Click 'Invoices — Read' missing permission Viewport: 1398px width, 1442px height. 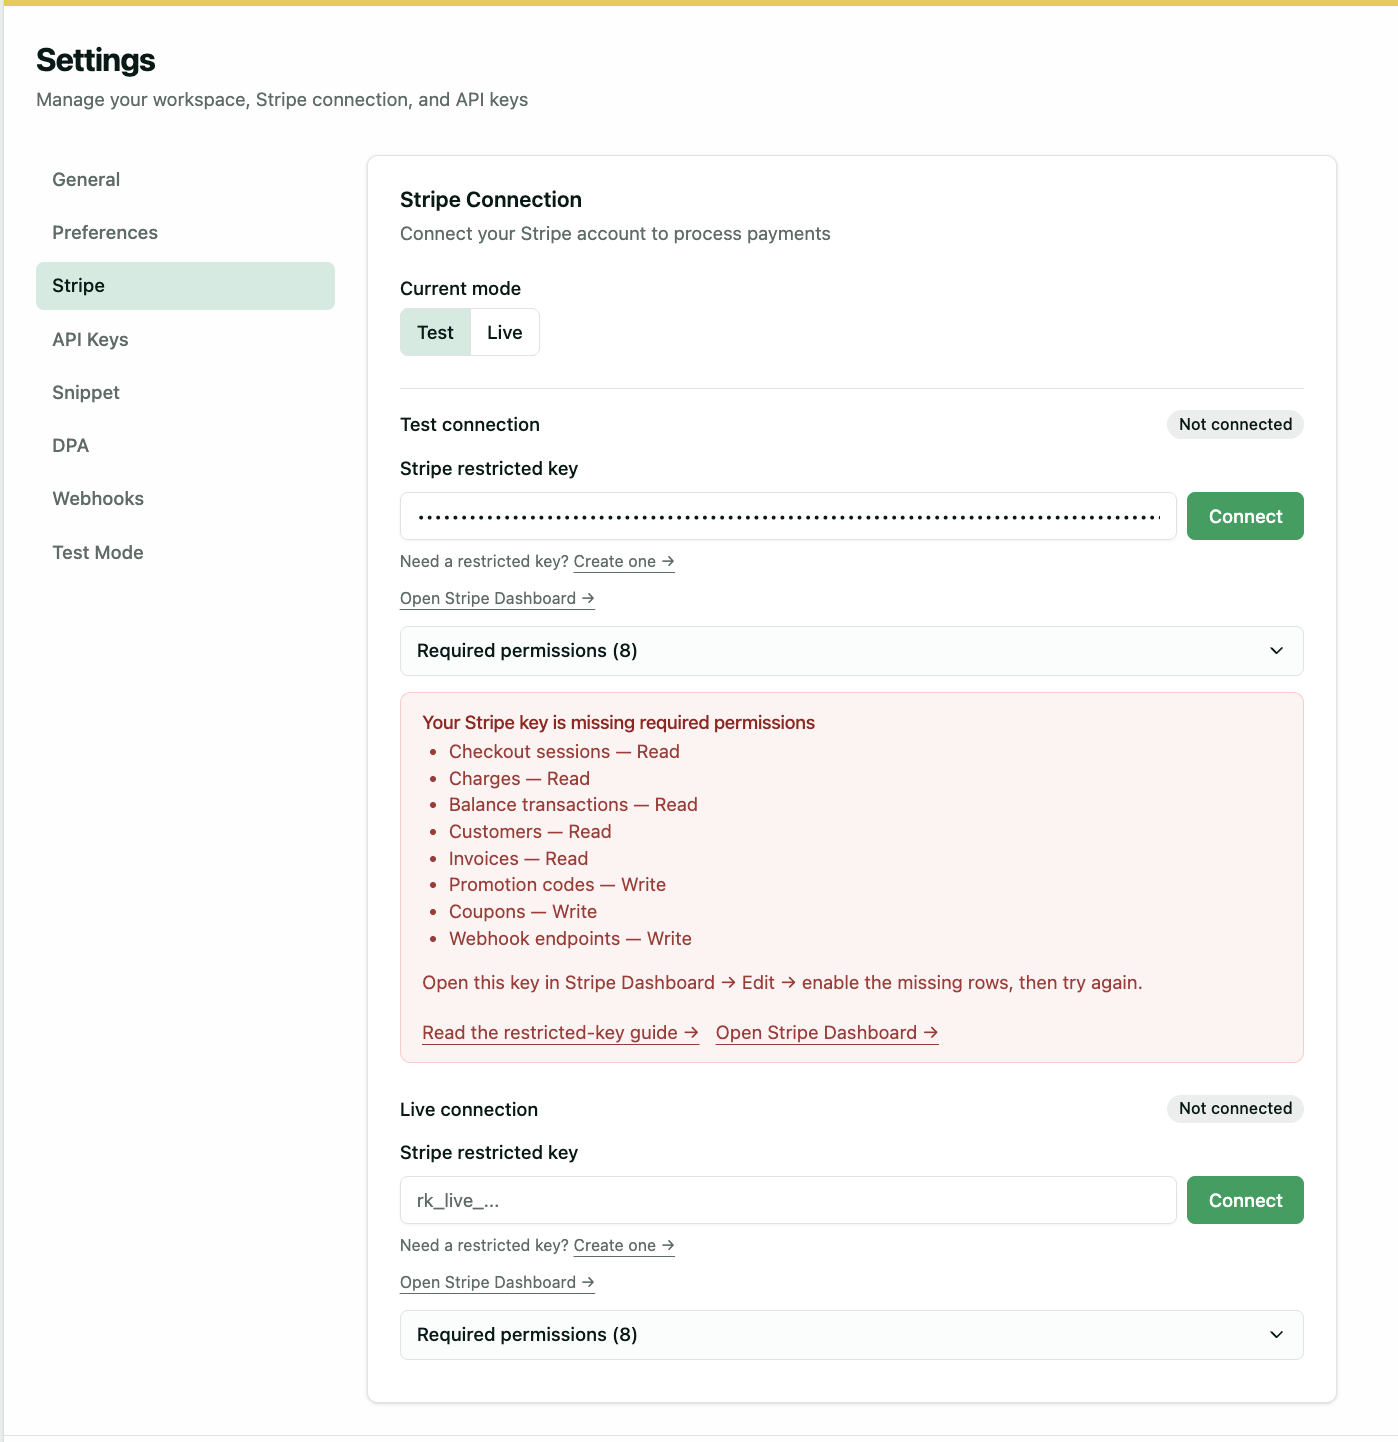[518, 859]
